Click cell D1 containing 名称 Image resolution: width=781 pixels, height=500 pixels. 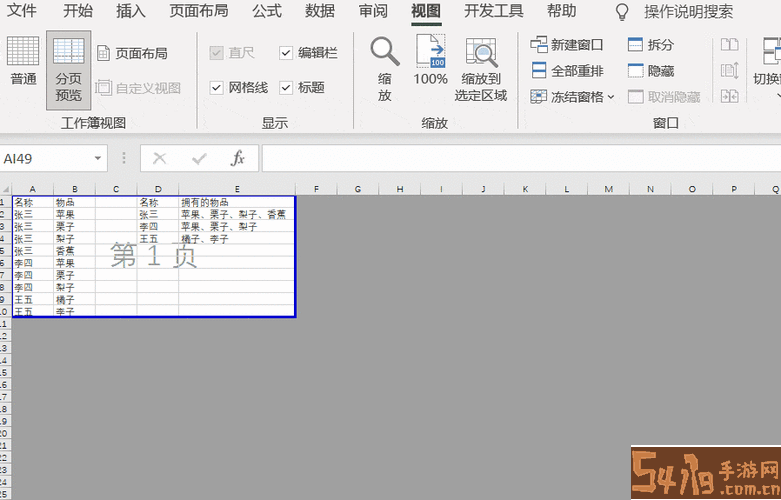[158, 202]
